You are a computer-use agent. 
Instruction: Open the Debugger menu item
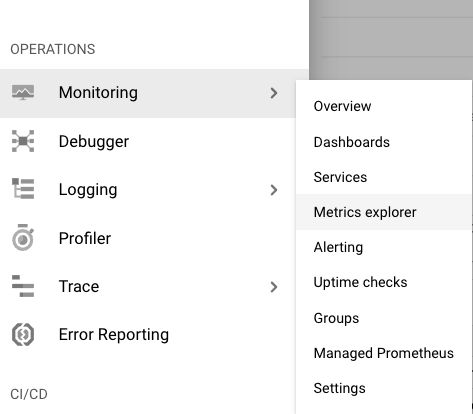pos(148,141)
